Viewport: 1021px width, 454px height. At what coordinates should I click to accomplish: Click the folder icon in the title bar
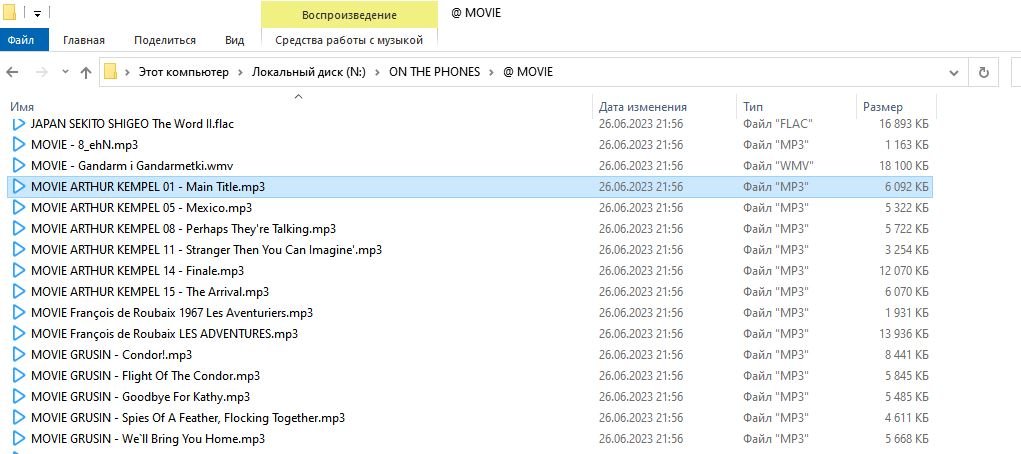(x=10, y=12)
